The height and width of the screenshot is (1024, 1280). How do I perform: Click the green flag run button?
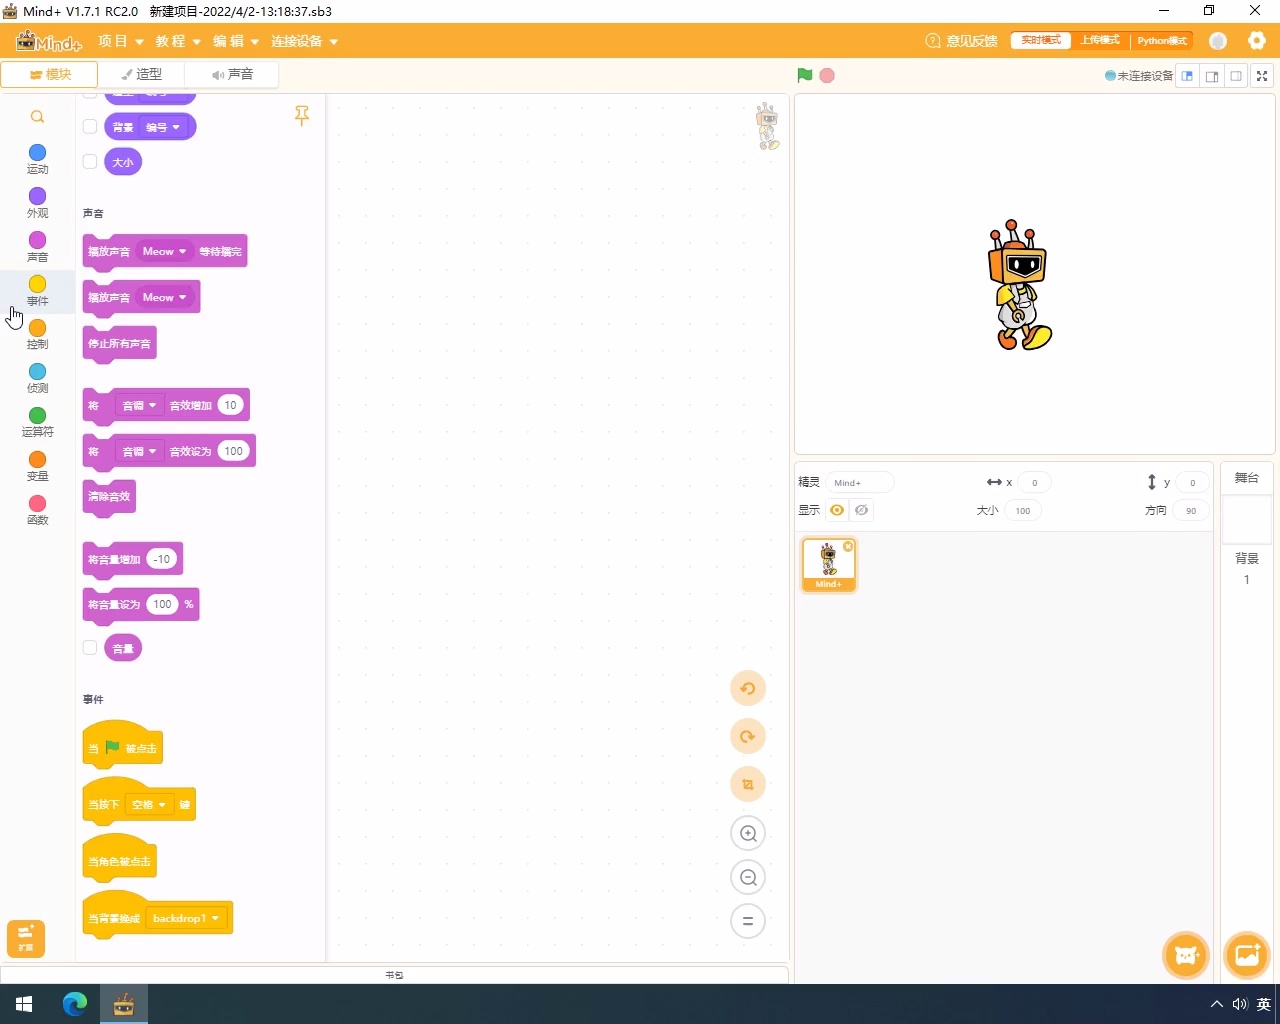pyautogui.click(x=805, y=76)
